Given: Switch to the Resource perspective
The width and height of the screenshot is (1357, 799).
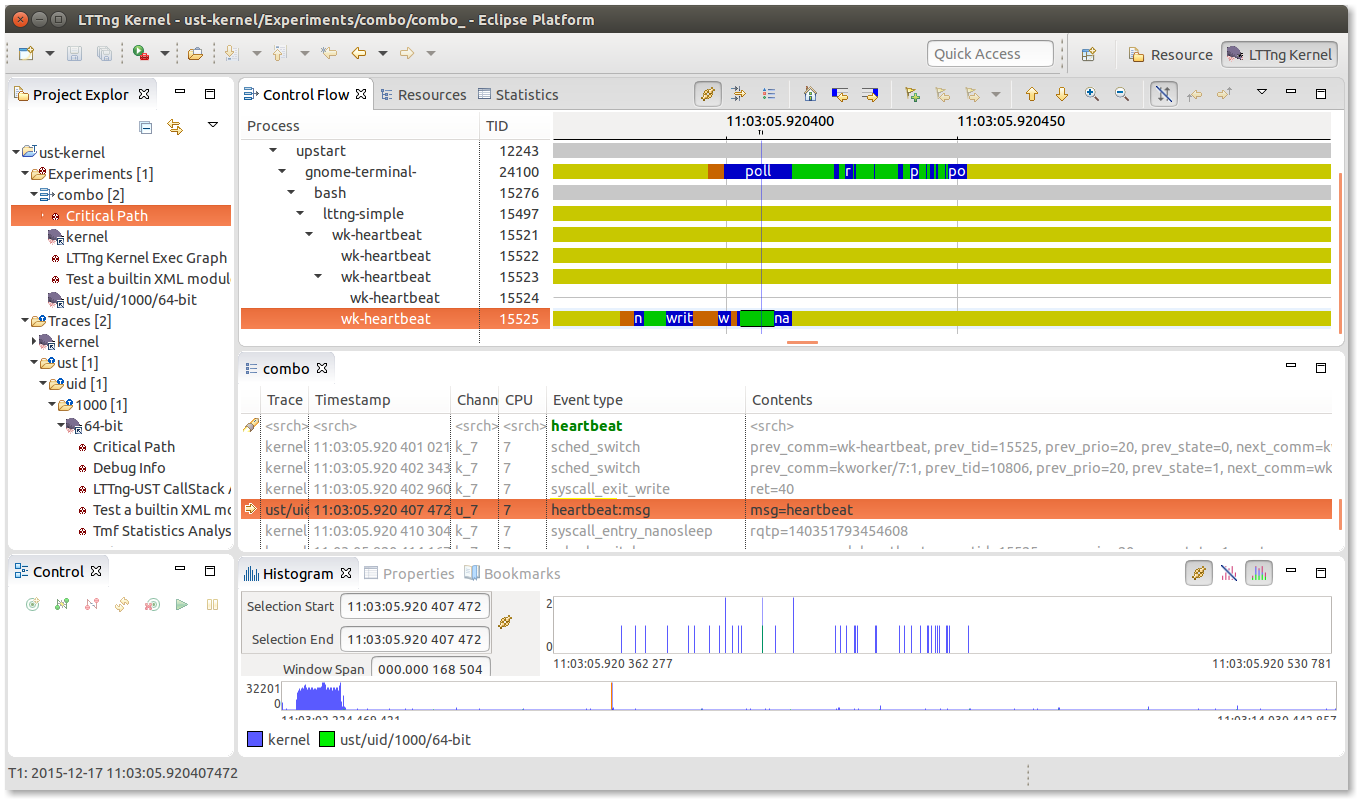Looking at the screenshot, I should tap(1171, 55).
